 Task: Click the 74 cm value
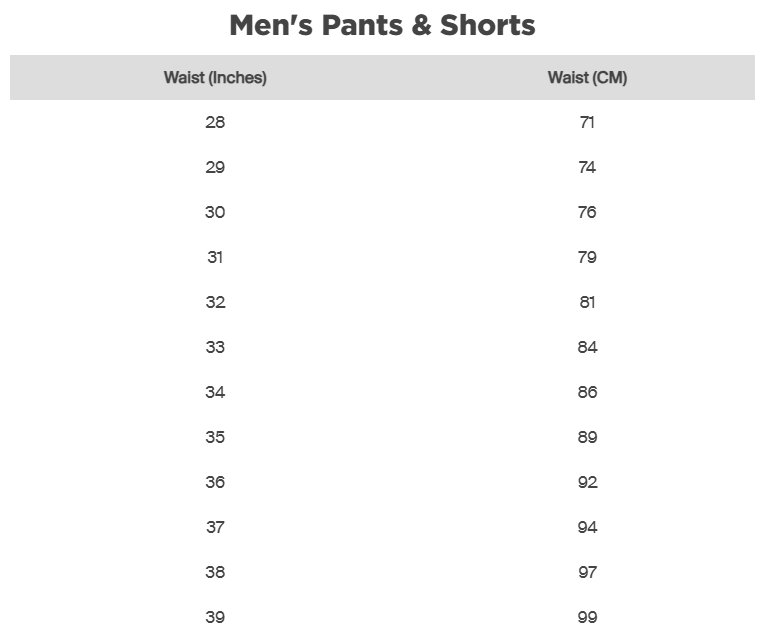click(587, 167)
